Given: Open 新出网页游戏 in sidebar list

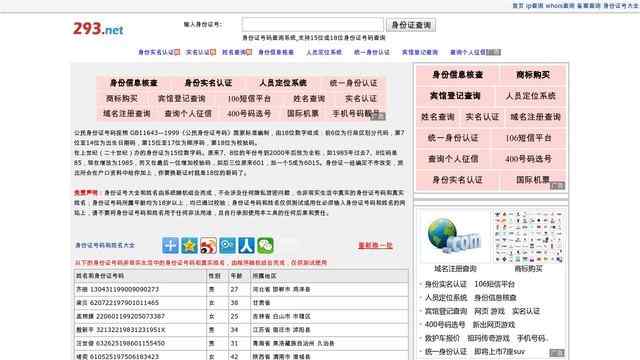Looking at the screenshot, I should [493, 324].
